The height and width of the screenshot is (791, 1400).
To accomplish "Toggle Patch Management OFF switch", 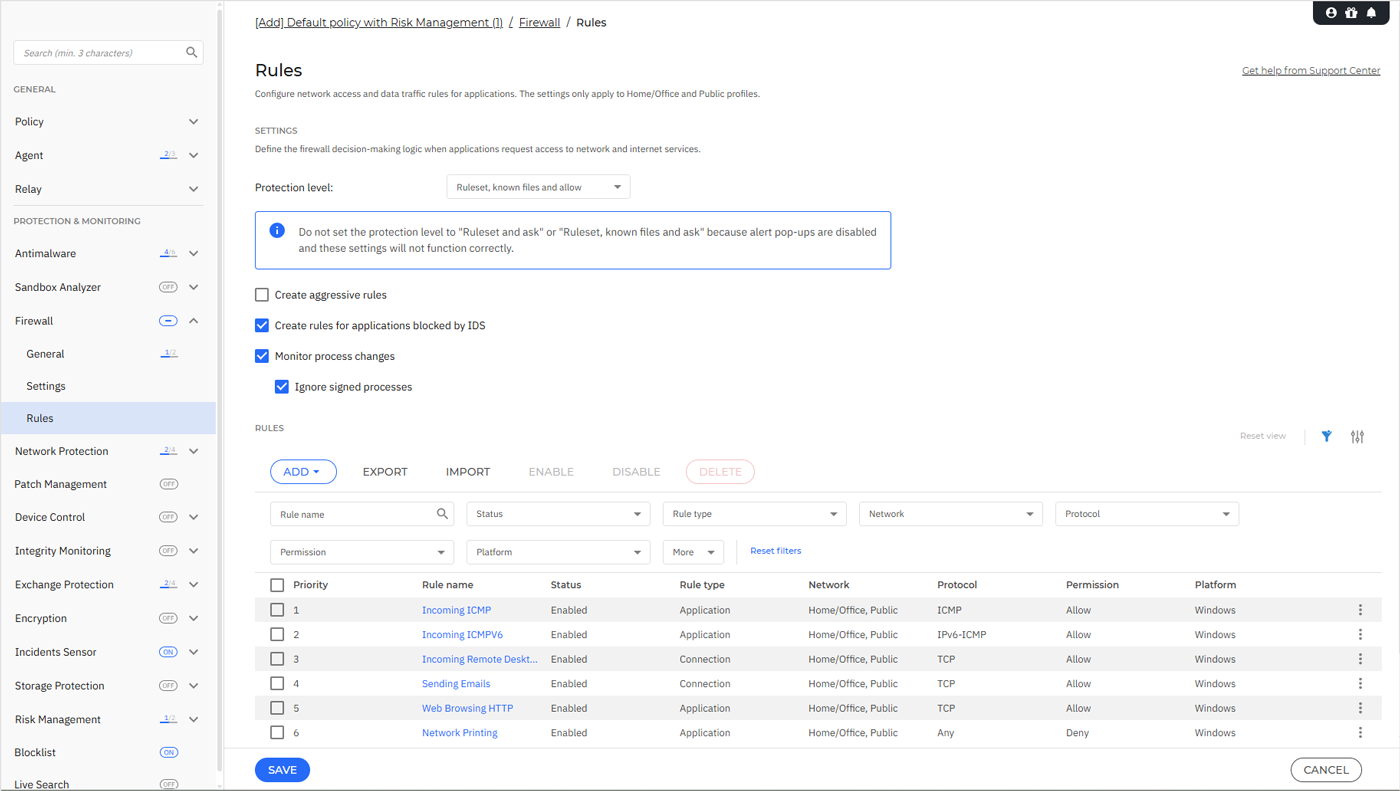I will click(168, 484).
